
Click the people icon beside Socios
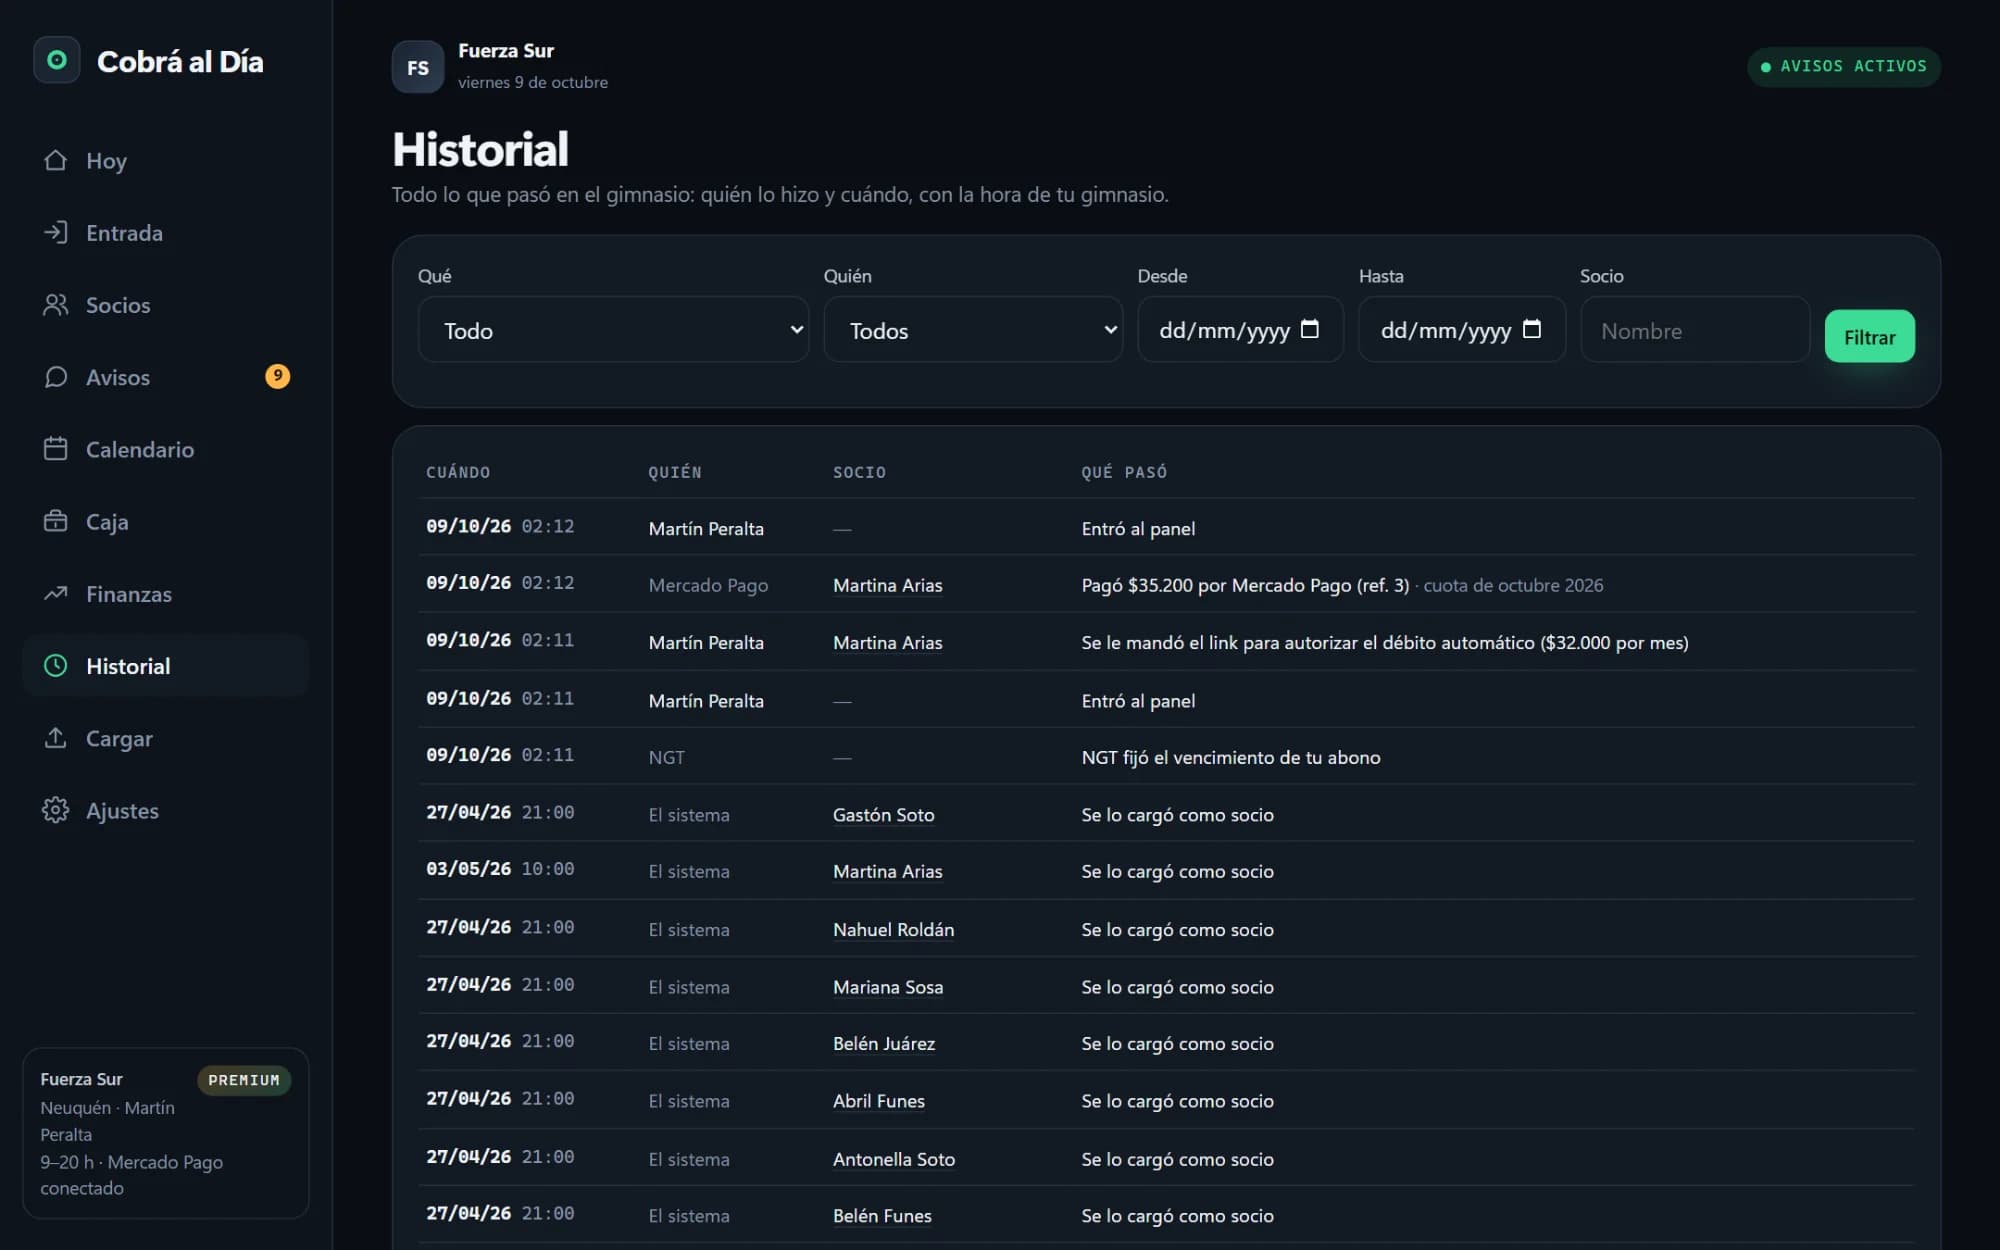point(56,305)
